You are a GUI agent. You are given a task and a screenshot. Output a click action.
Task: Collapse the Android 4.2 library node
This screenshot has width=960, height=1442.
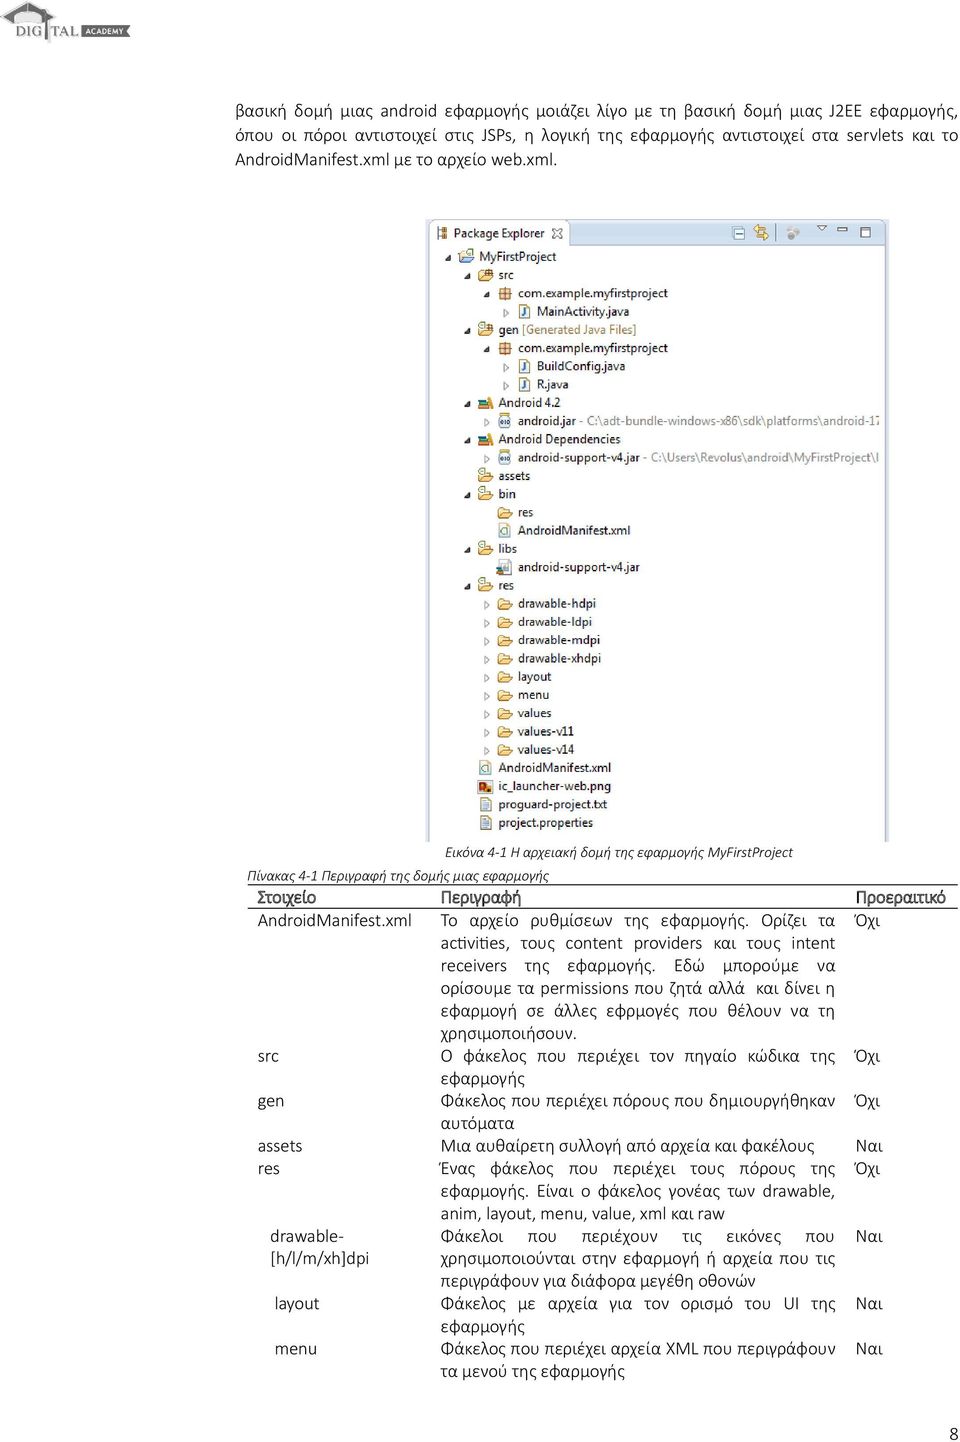(x=467, y=404)
